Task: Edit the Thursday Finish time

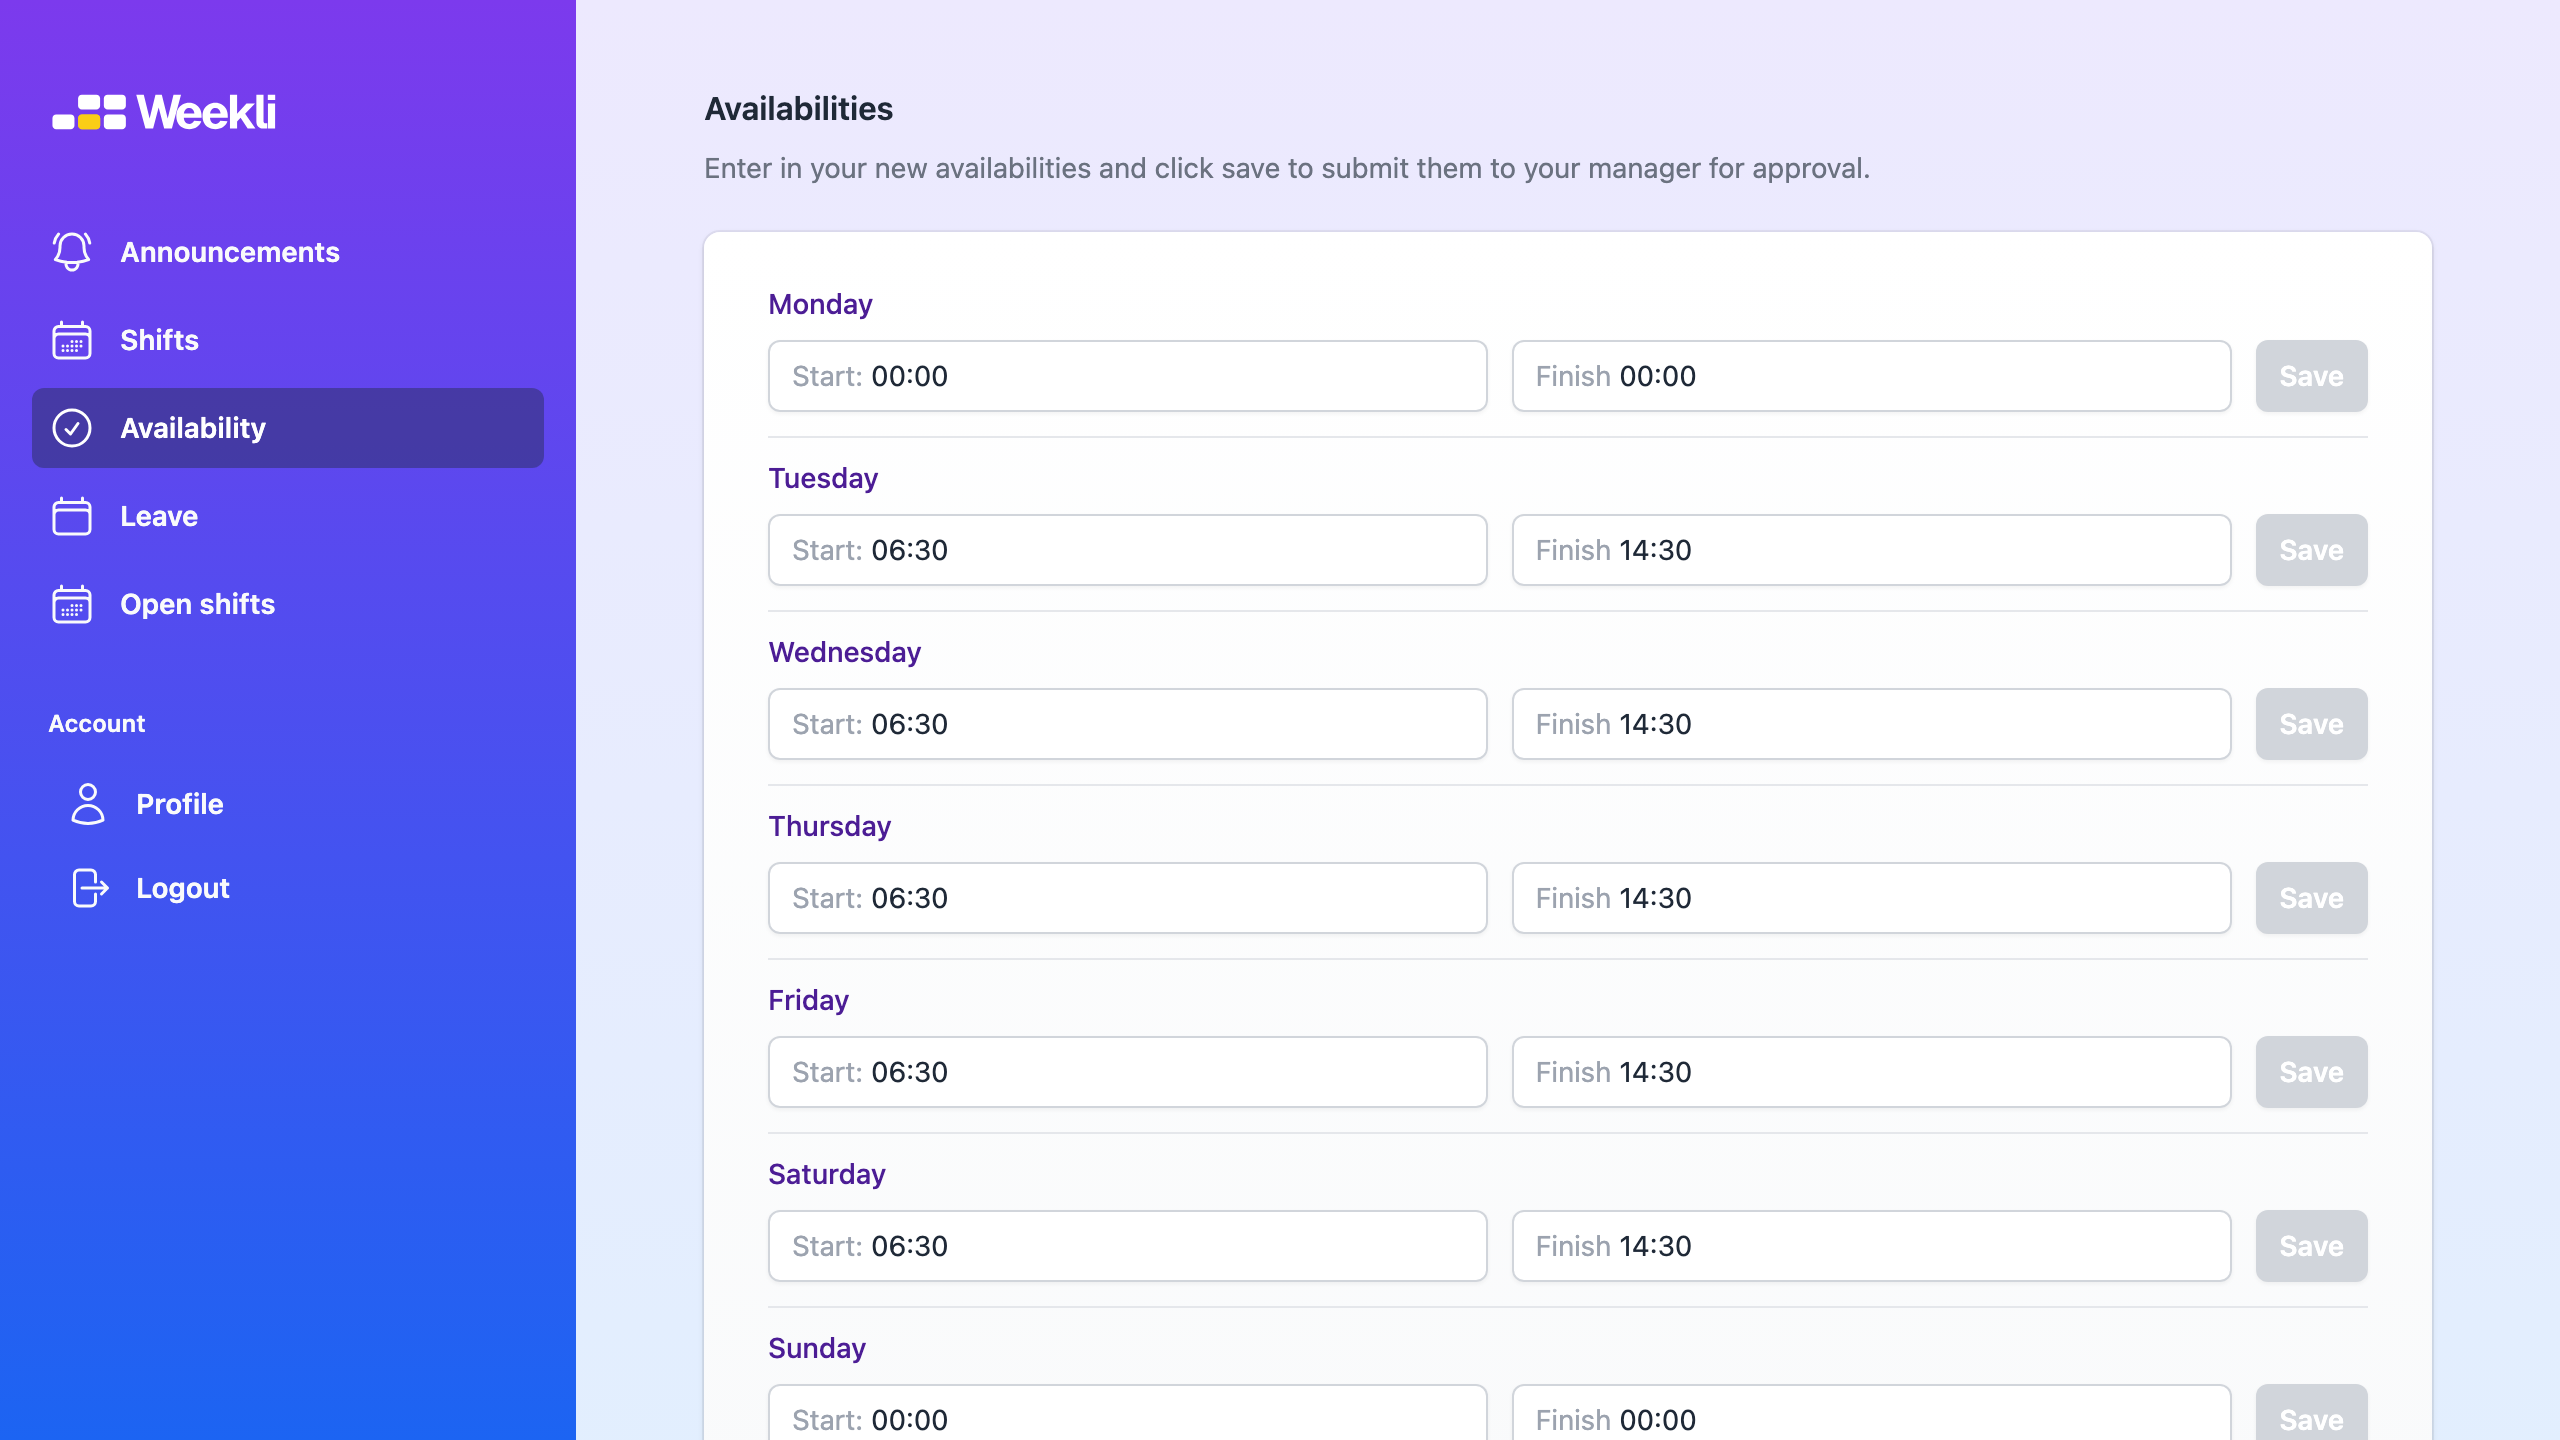Action: coord(1872,898)
